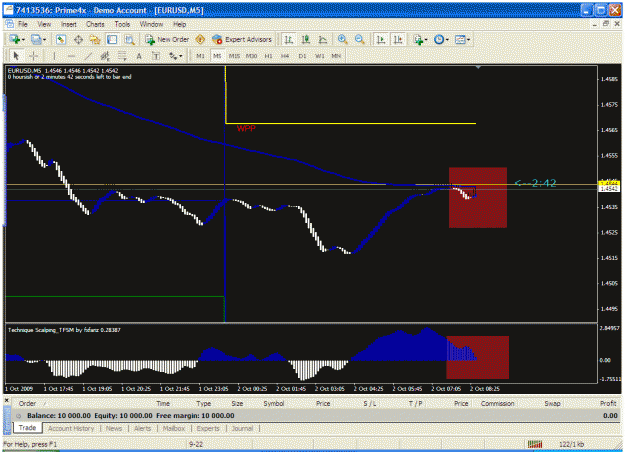Switch chart to H1 timeframe

269,56
